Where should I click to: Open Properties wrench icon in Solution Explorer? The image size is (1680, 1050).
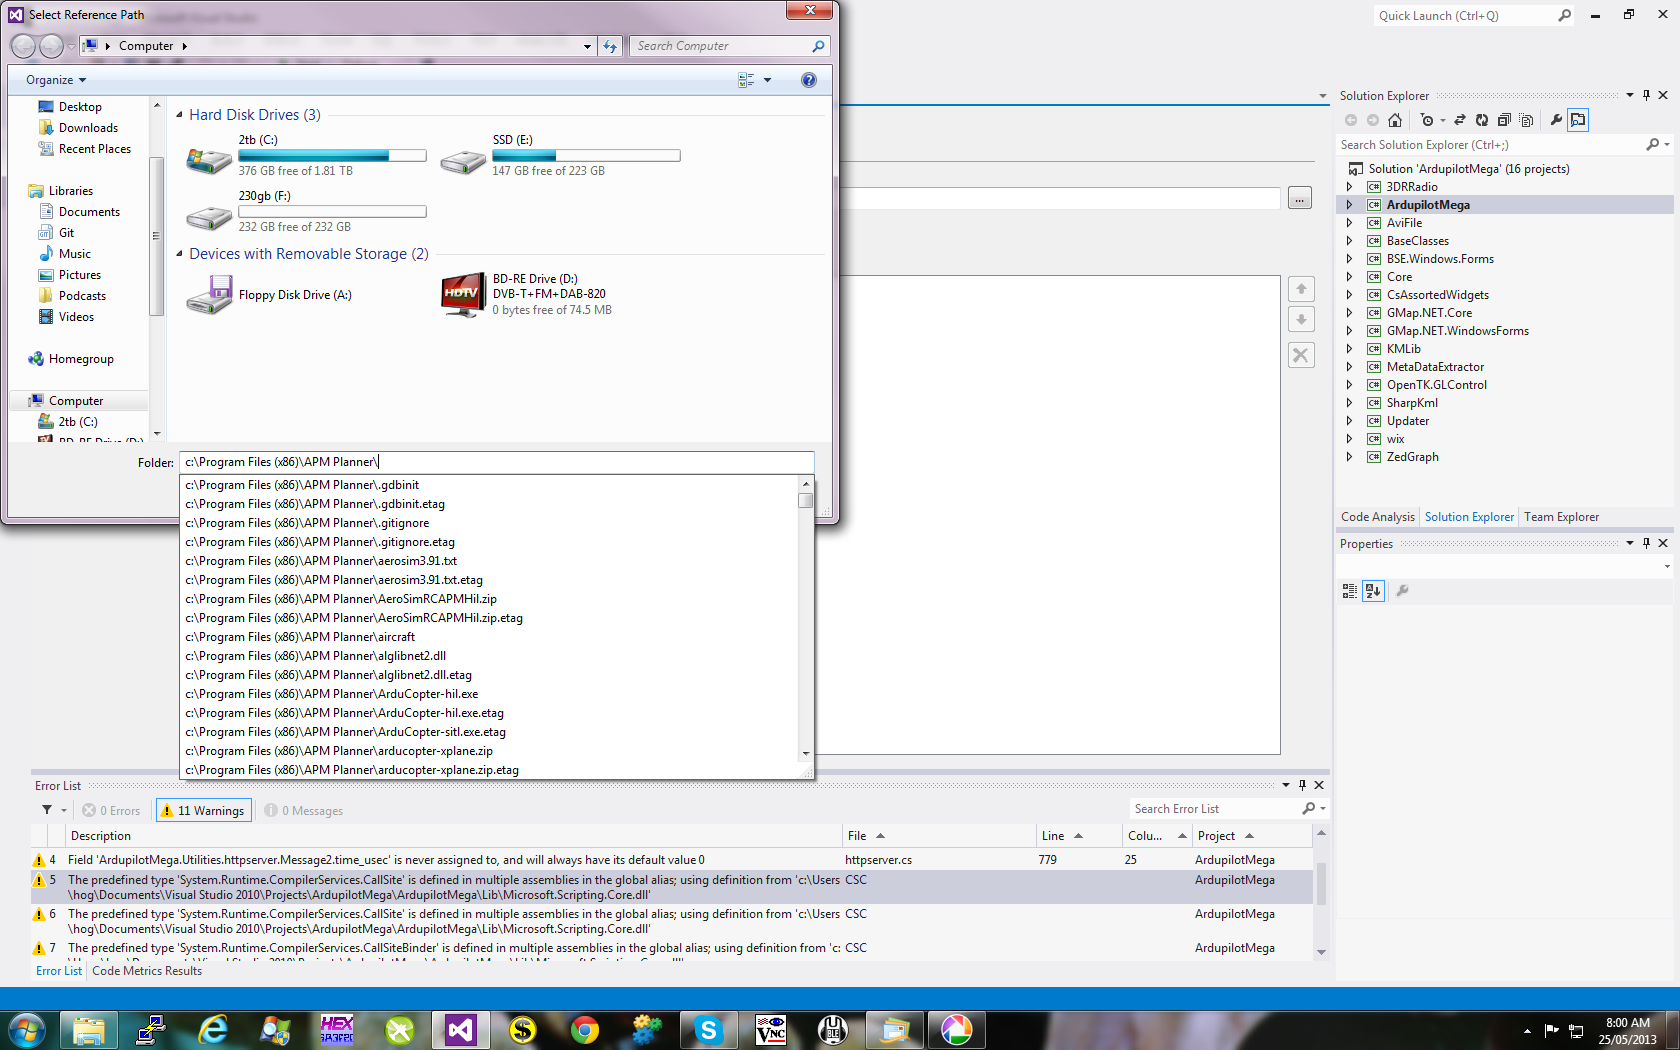tap(1556, 120)
